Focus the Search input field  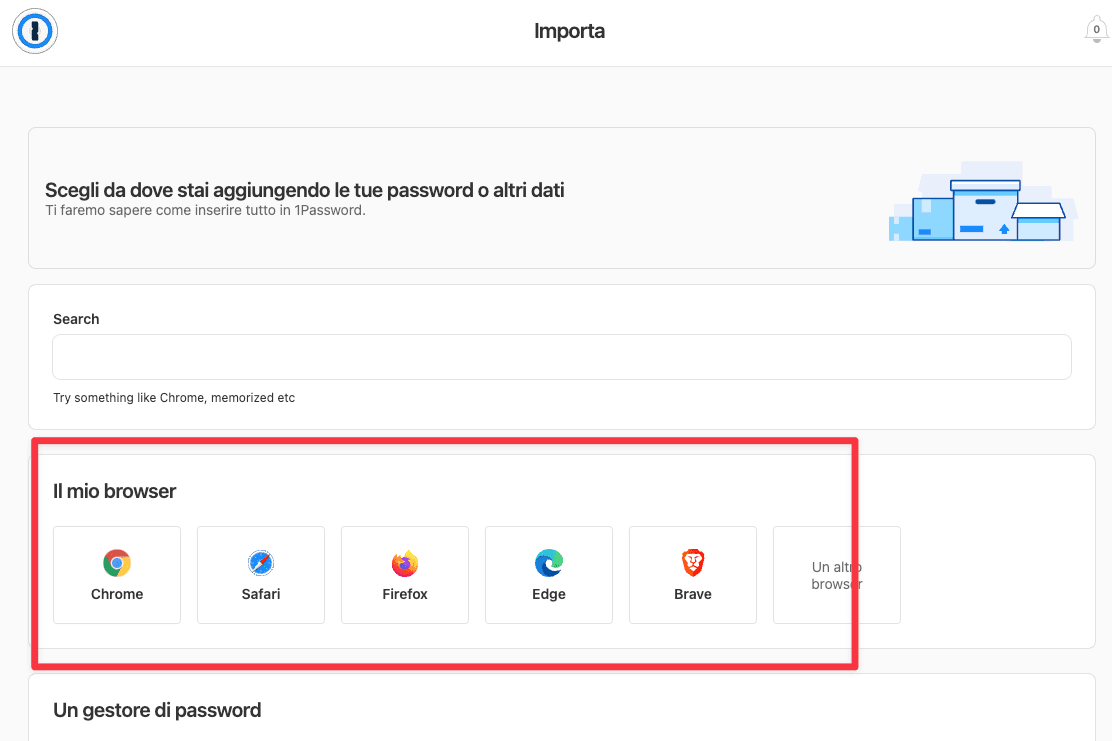coord(562,357)
